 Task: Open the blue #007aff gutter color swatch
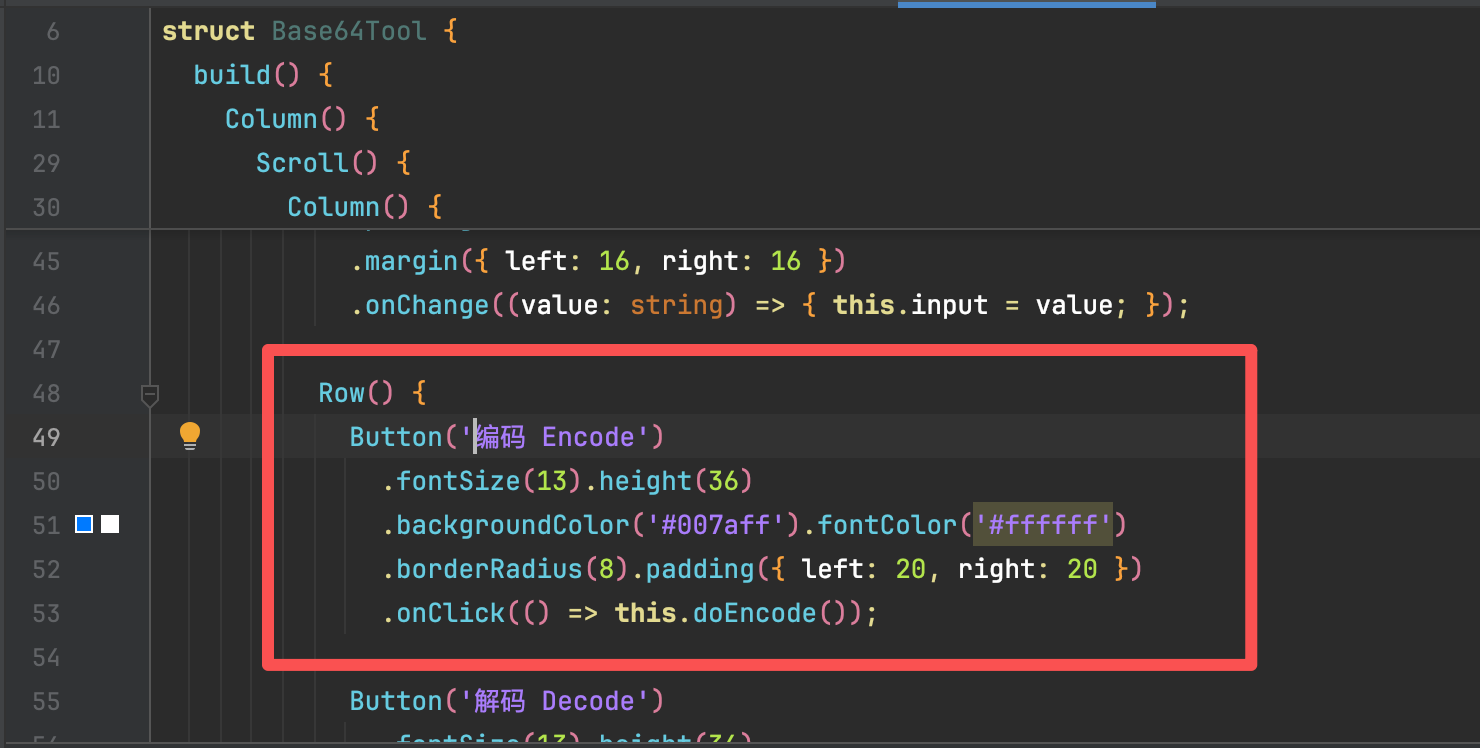(x=84, y=524)
